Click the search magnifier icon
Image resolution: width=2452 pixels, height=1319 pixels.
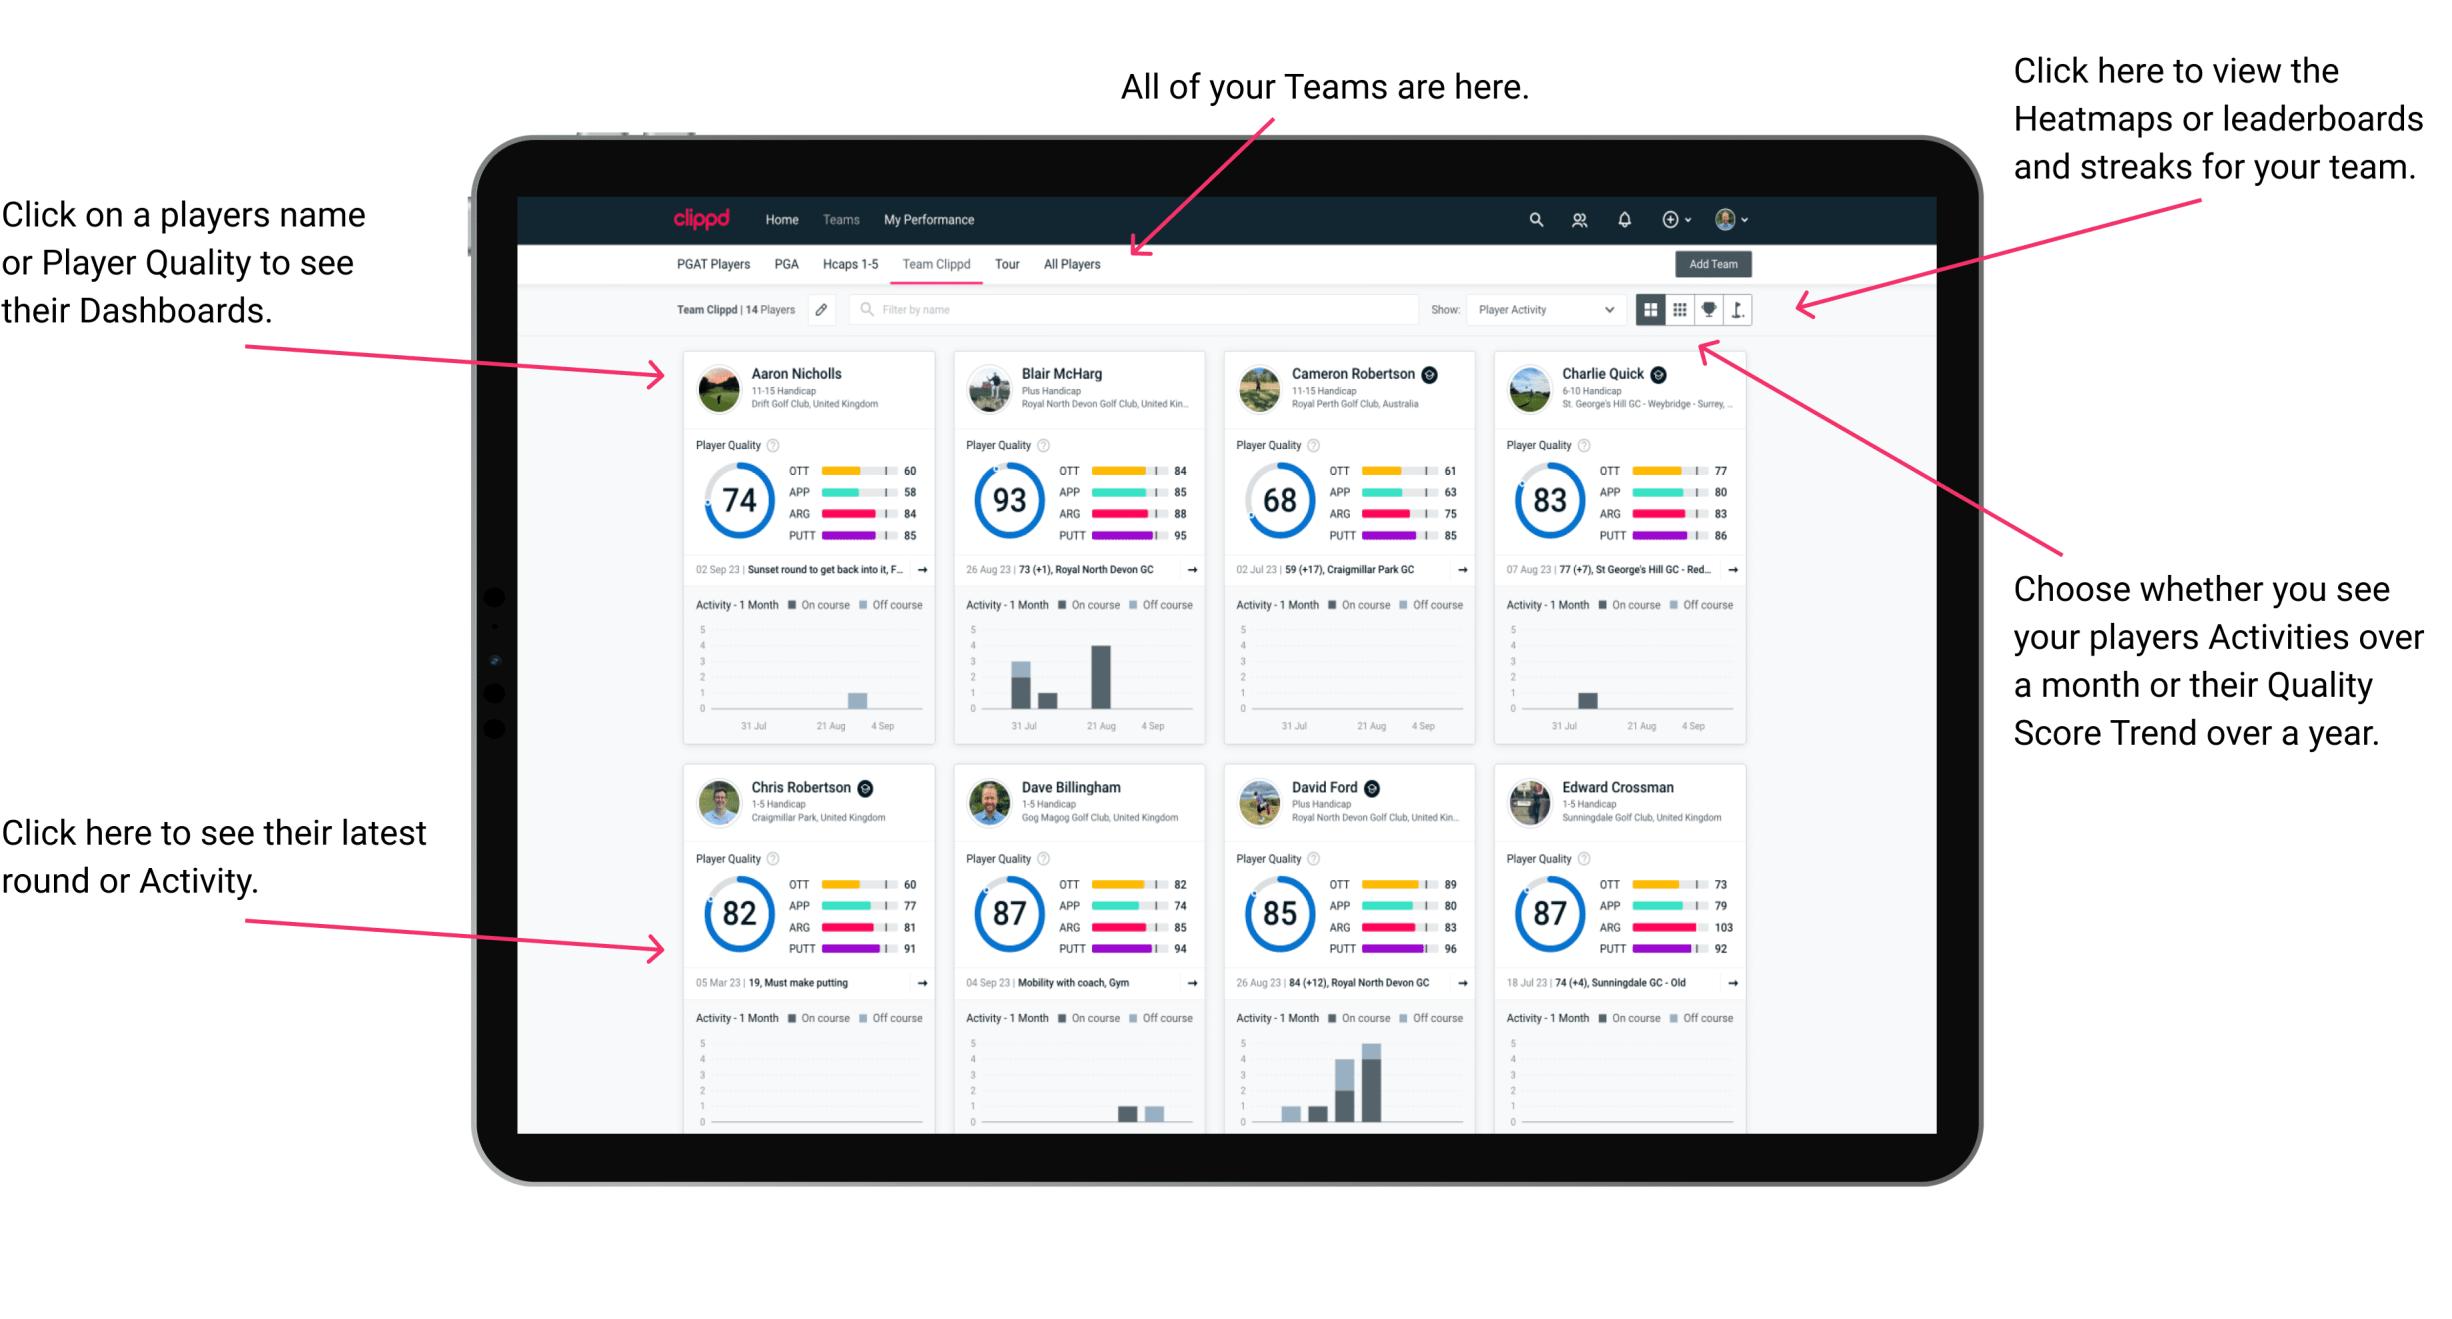(x=1535, y=219)
